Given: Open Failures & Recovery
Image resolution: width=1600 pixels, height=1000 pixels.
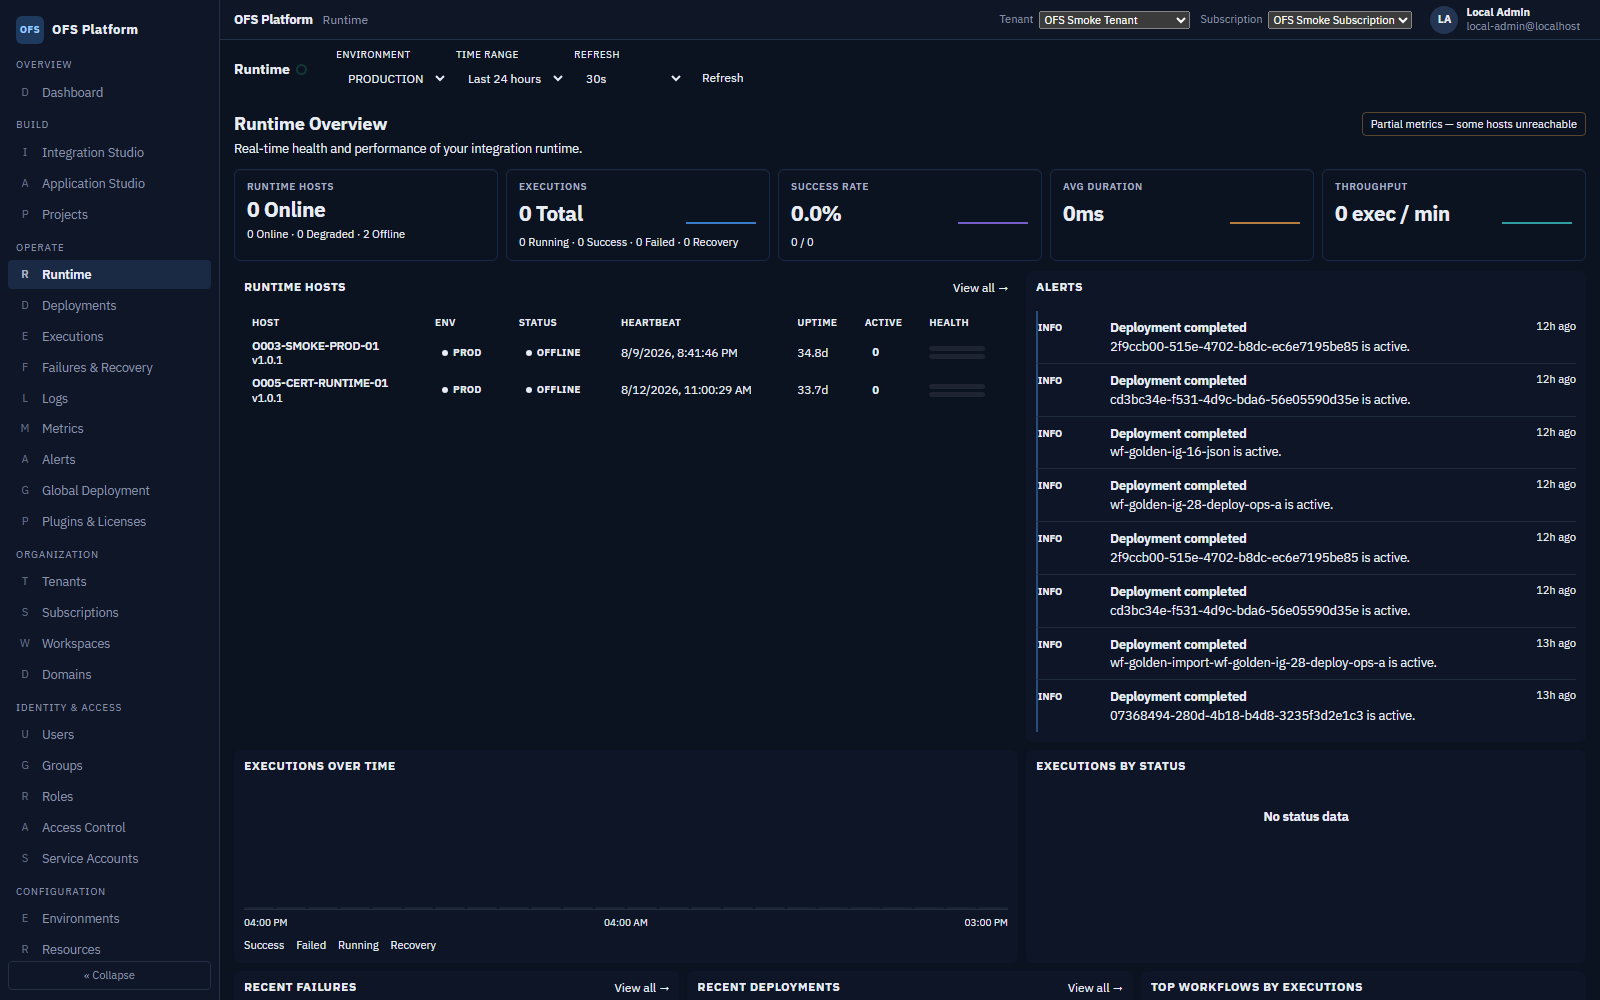Looking at the screenshot, I should [x=110, y=368].
